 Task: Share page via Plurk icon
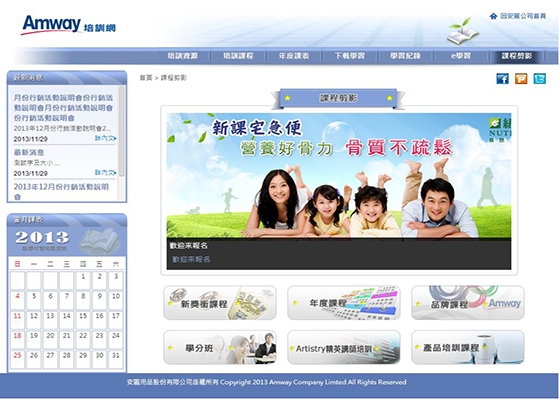click(521, 78)
